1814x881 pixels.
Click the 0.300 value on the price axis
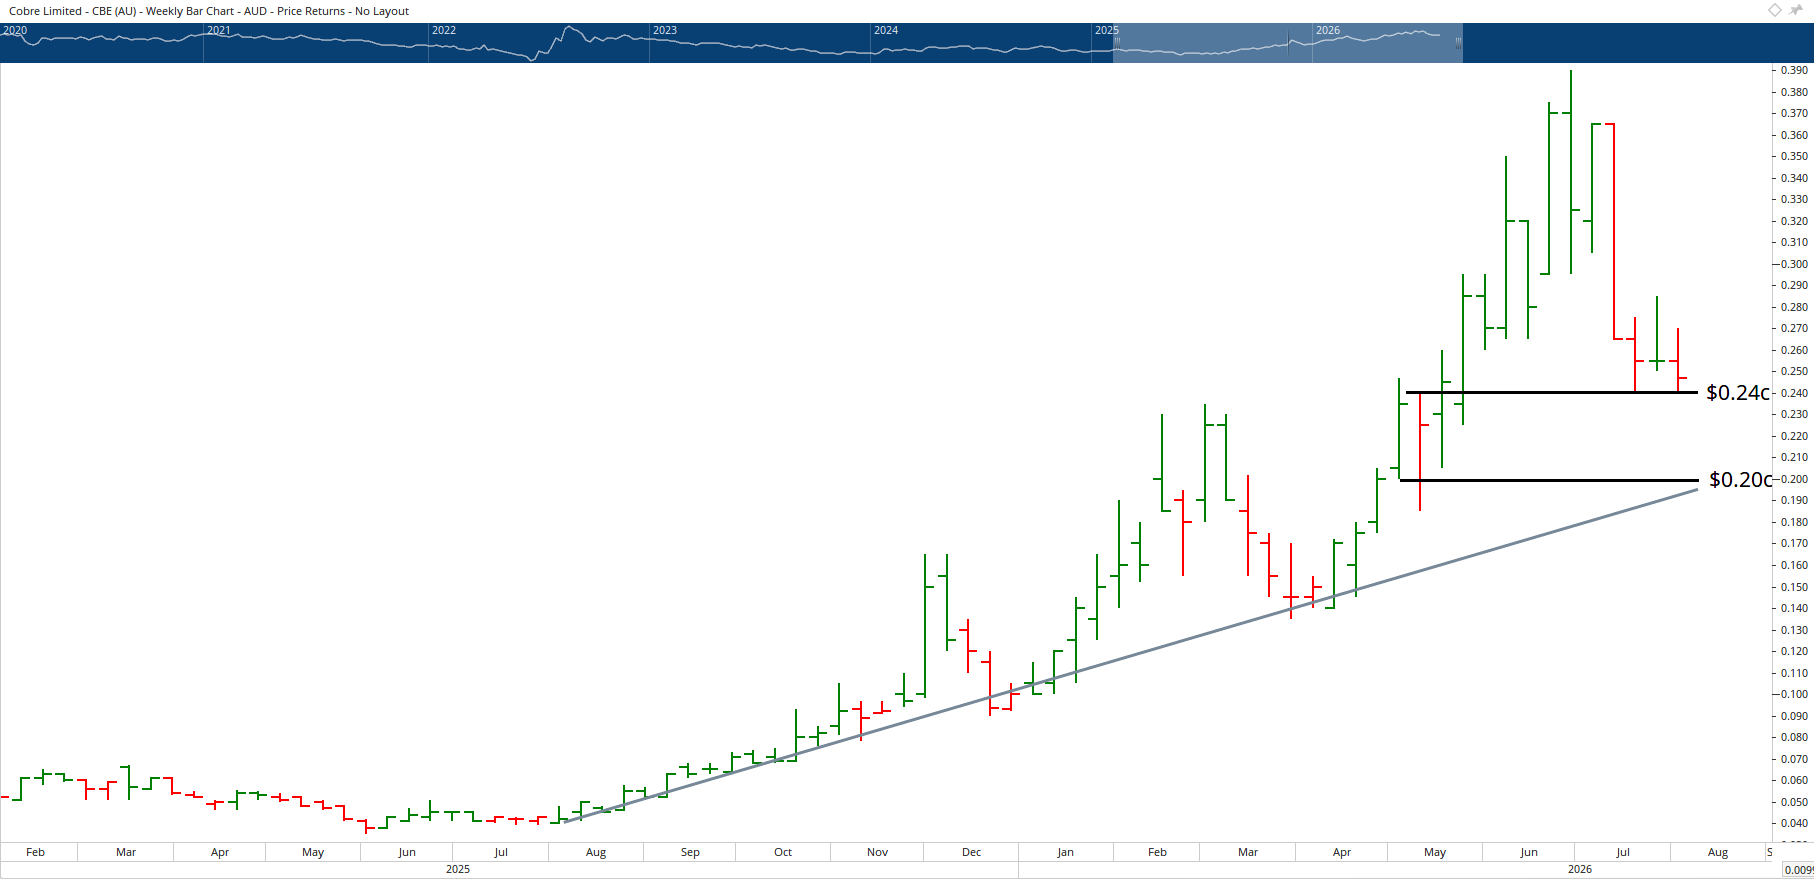(1794, 264)
